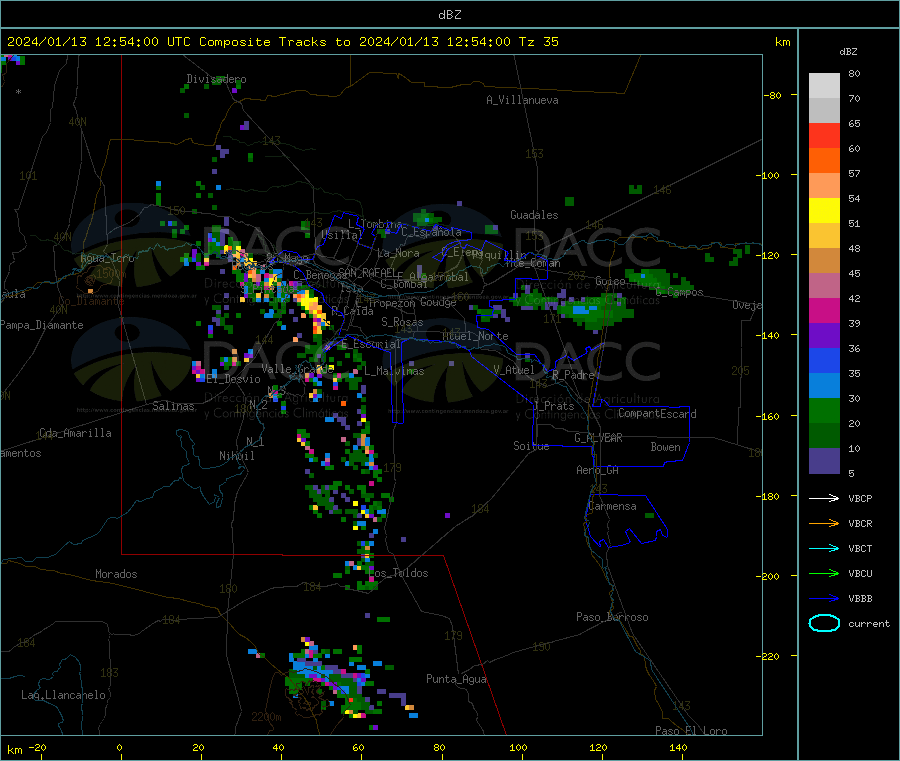
Task: Click the E_Escorial place label
Action: (x=370, y=343)
